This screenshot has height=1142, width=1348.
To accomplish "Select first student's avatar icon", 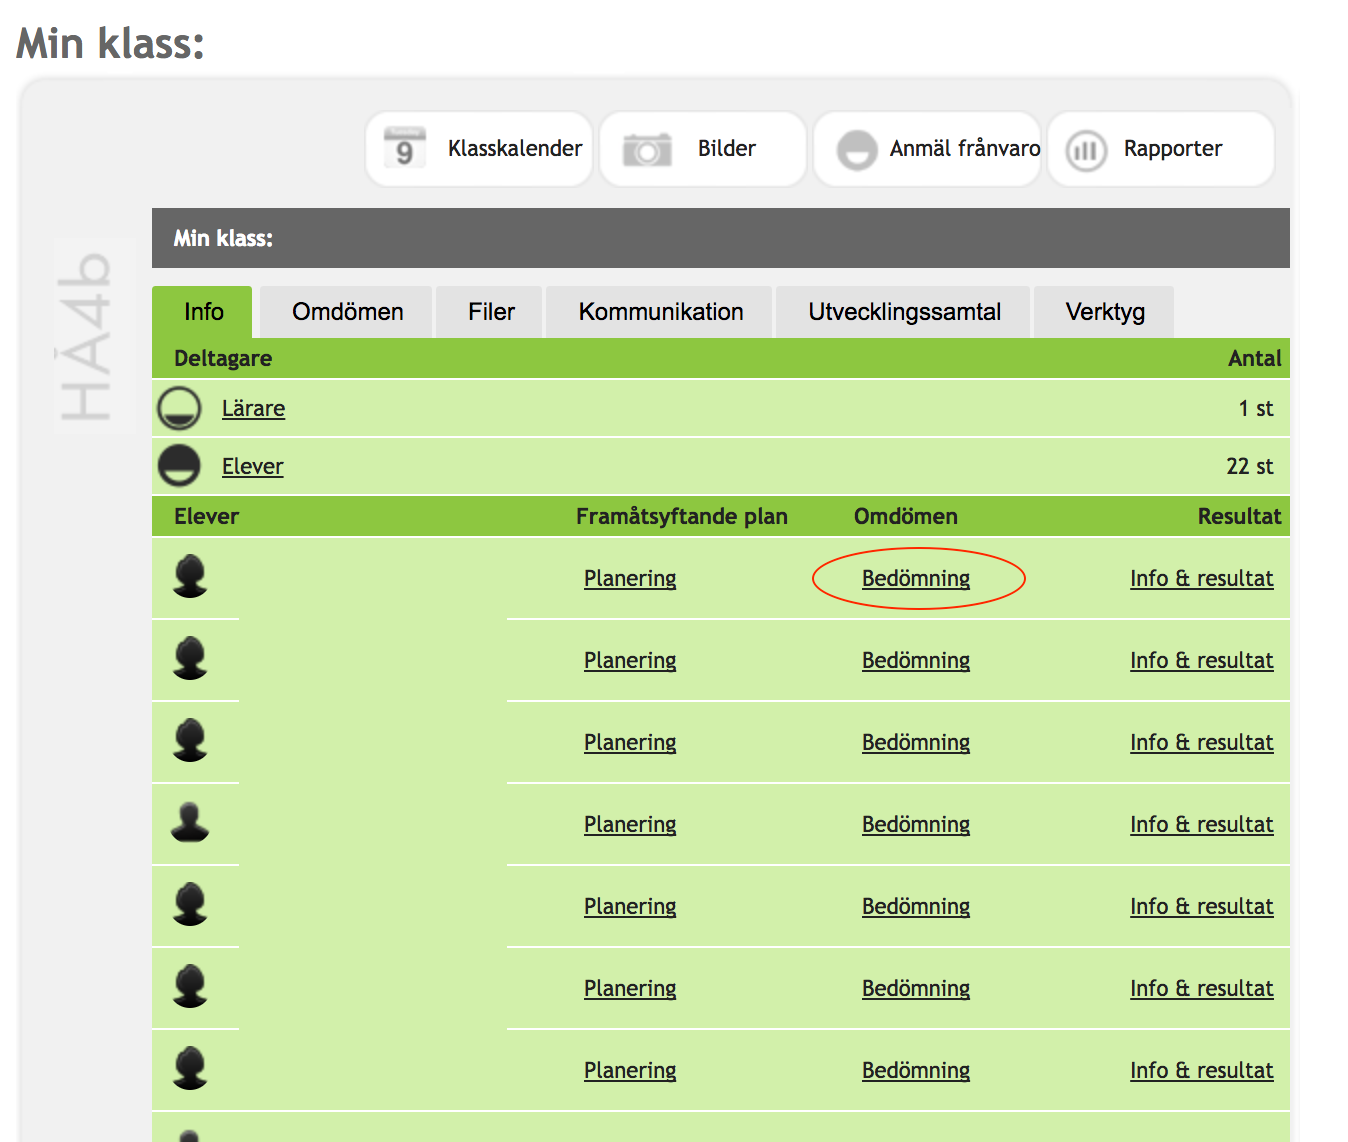I will coord(190,577).
